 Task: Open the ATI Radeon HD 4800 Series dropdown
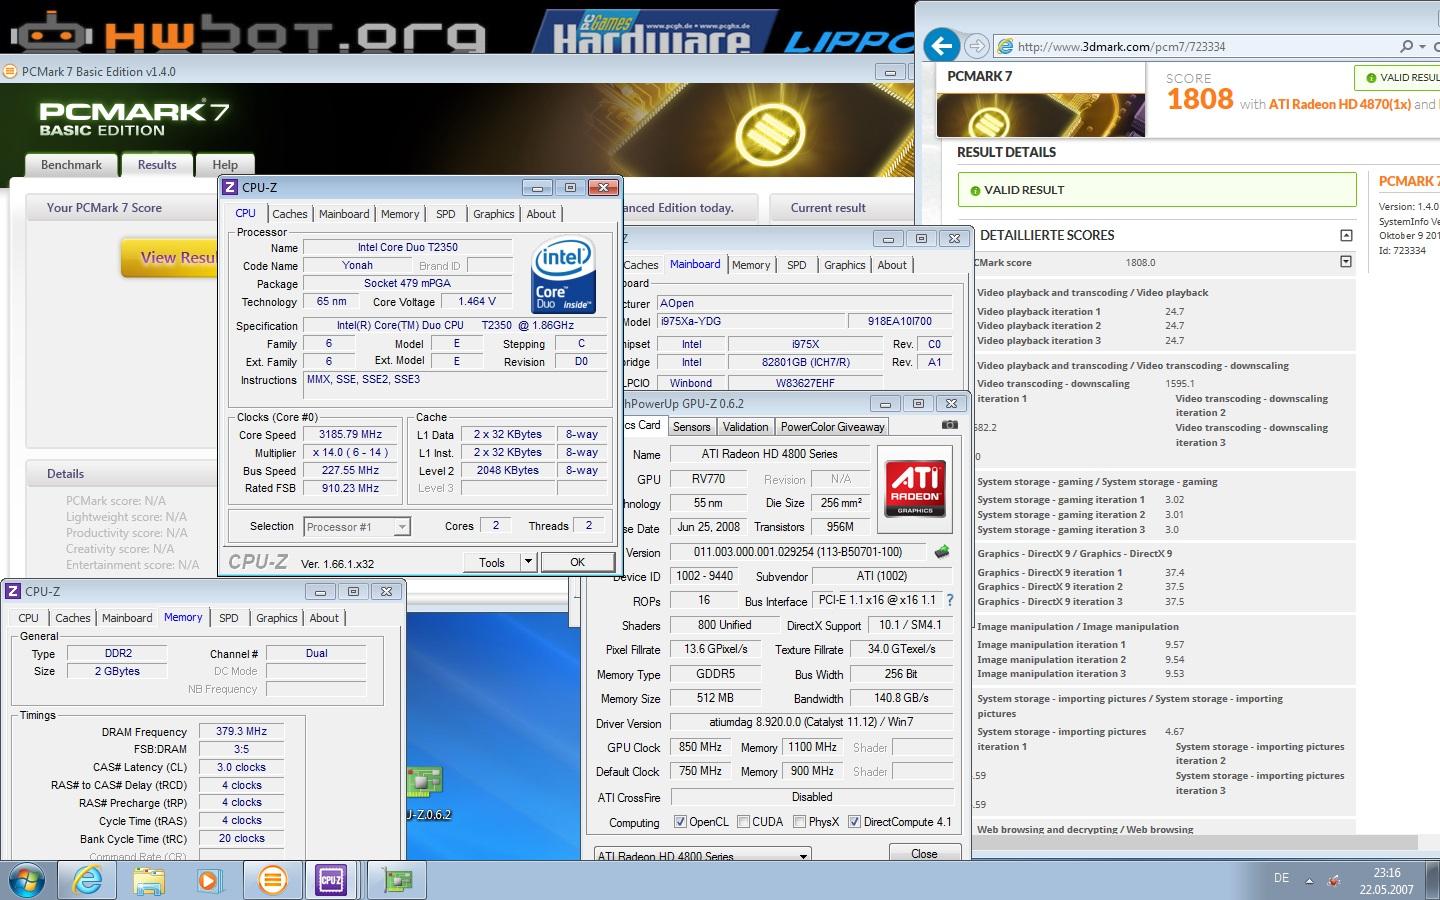click(x=702, y=856)
